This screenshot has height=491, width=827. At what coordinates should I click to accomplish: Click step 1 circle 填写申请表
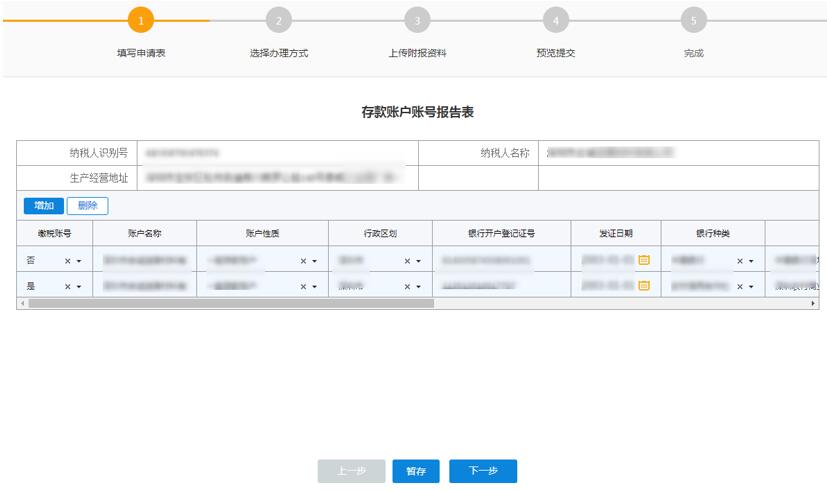pos(141,21)
